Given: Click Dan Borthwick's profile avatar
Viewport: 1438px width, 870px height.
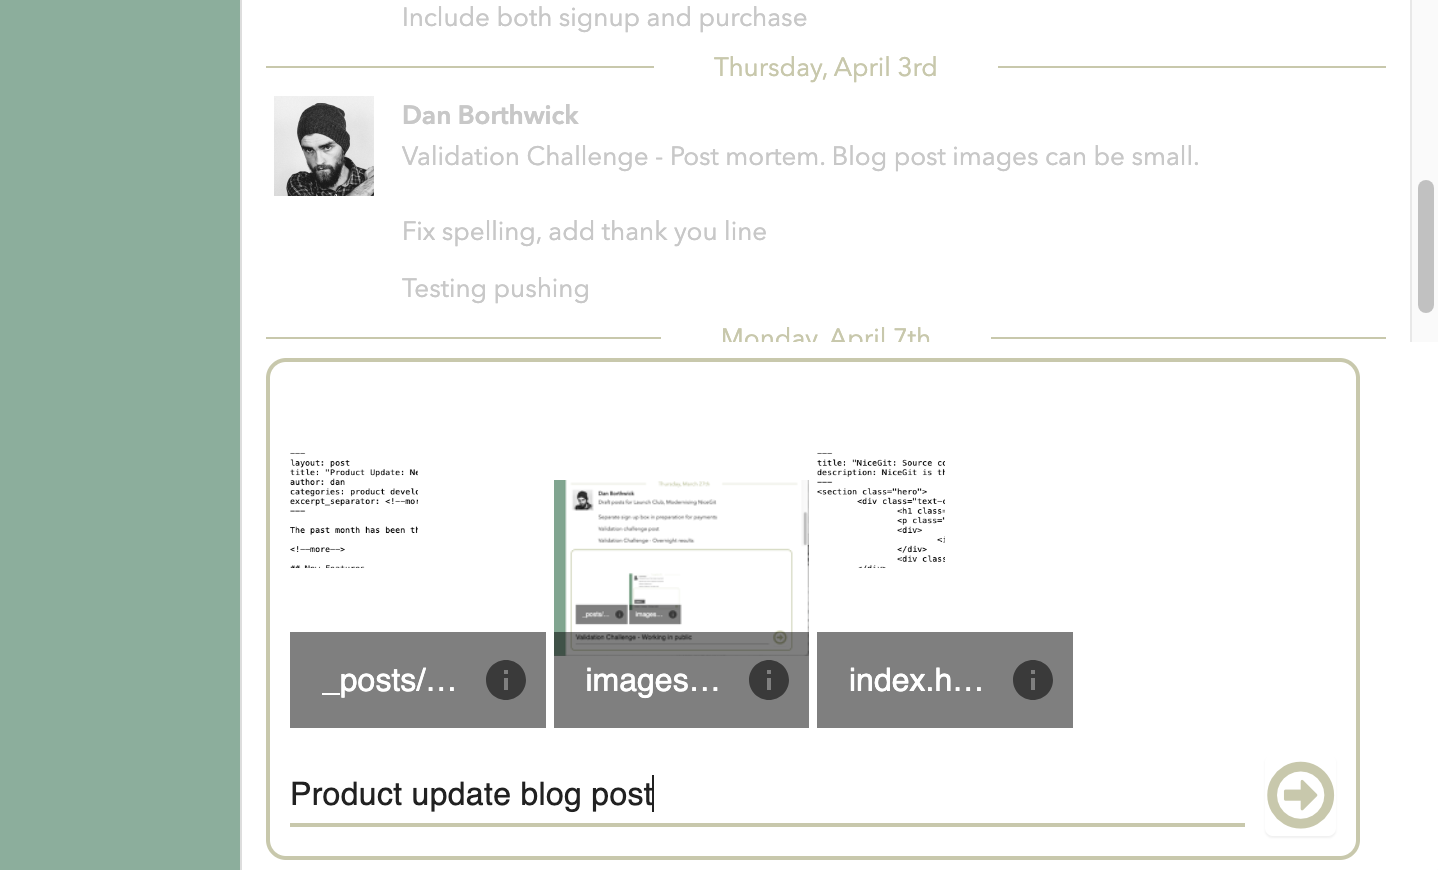Looking at the screenshot, I should pos(324,145).
